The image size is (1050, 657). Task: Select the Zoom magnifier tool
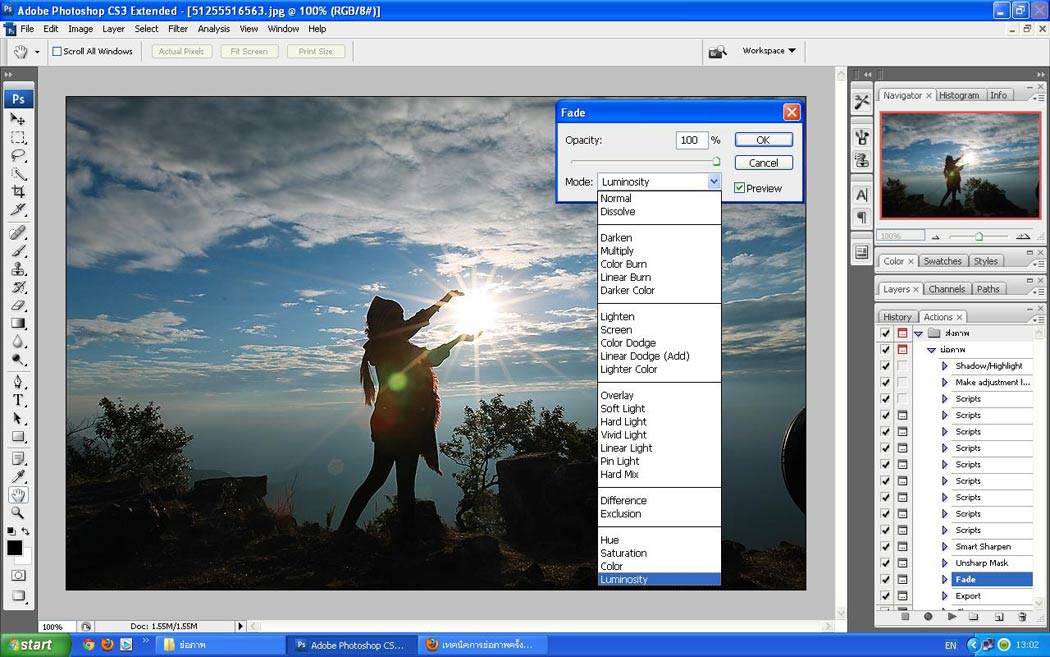[18, 513]
